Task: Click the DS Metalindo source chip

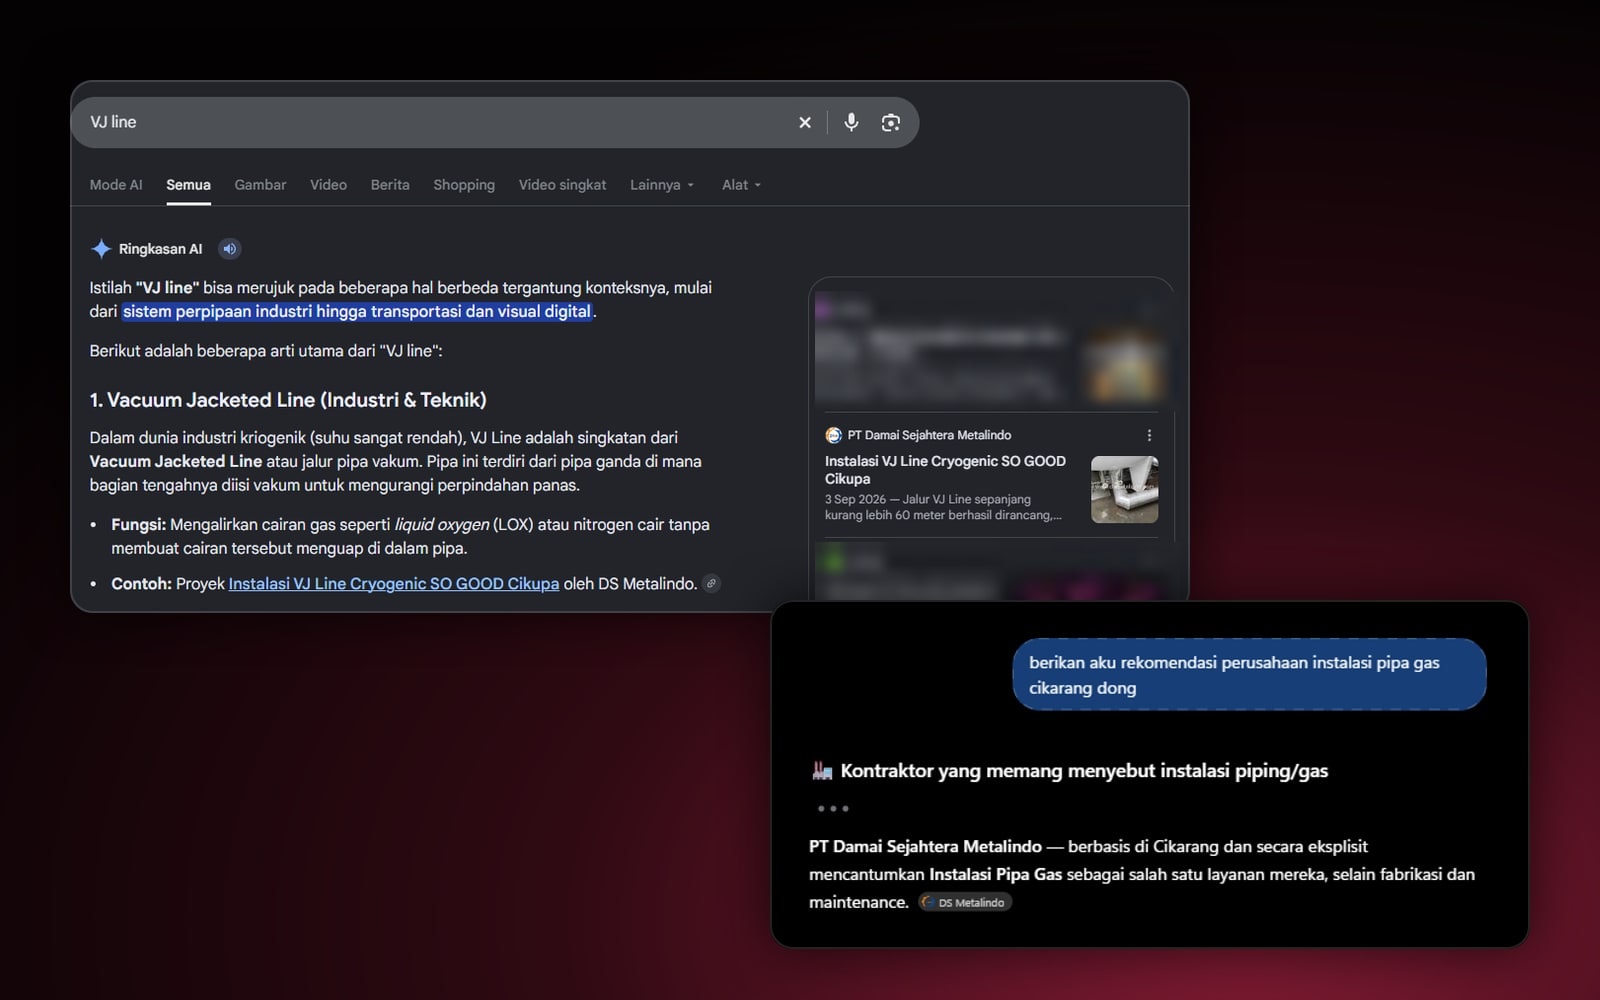Action: pos(965,902)
